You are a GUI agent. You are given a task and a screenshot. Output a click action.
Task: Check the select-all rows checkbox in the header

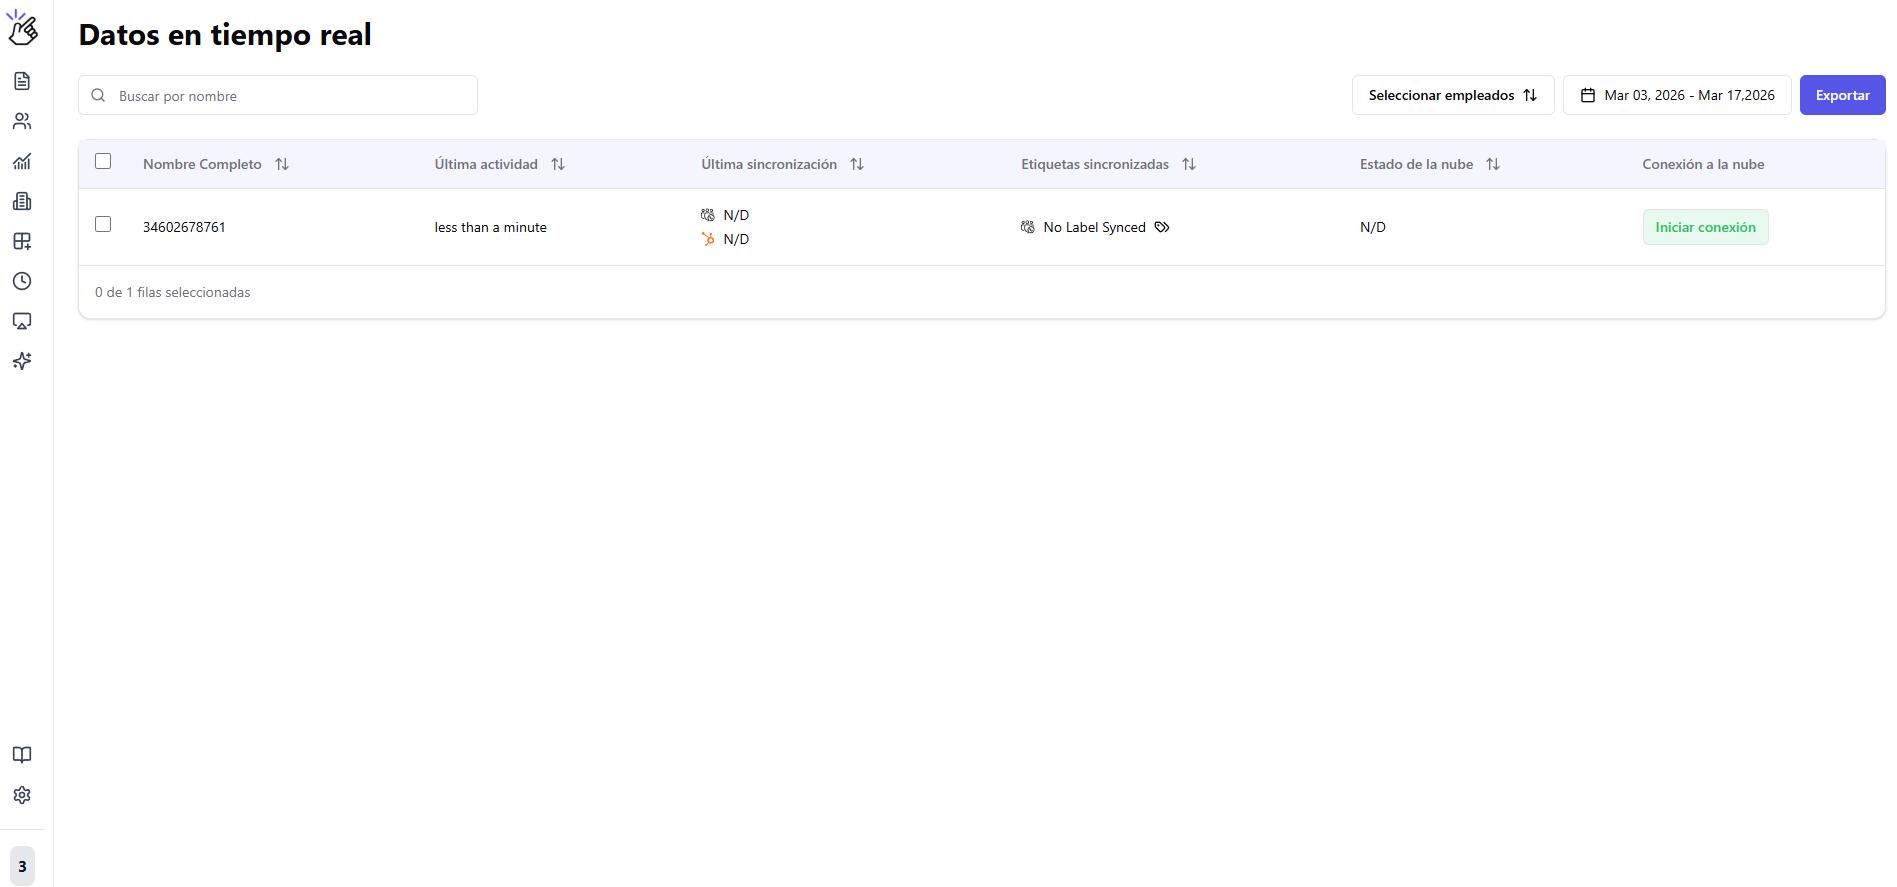tap(103, 161)
